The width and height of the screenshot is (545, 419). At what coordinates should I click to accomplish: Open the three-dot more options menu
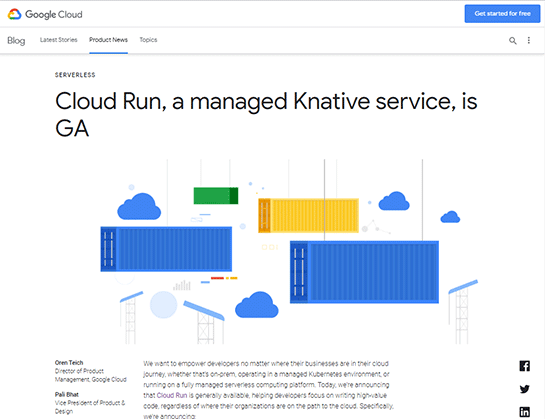tap(529, 40)
